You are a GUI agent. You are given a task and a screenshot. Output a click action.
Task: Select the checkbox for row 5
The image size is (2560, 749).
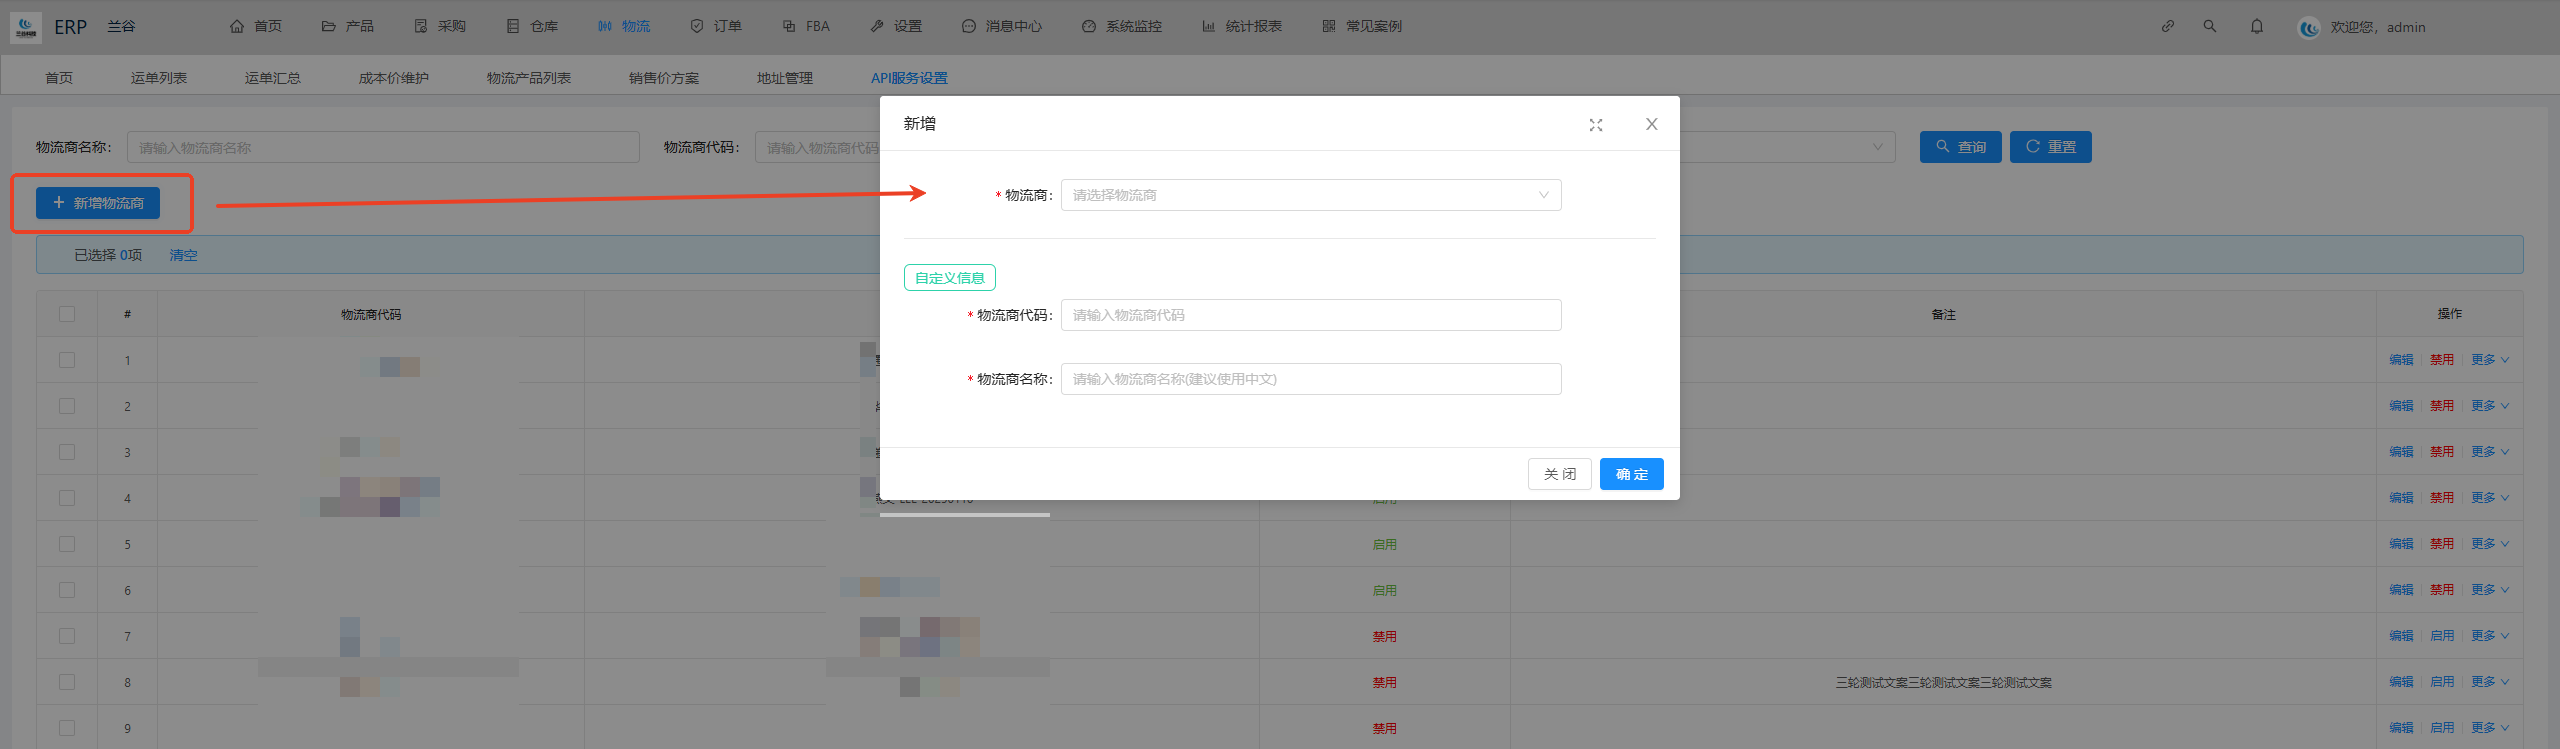[67, 544]
